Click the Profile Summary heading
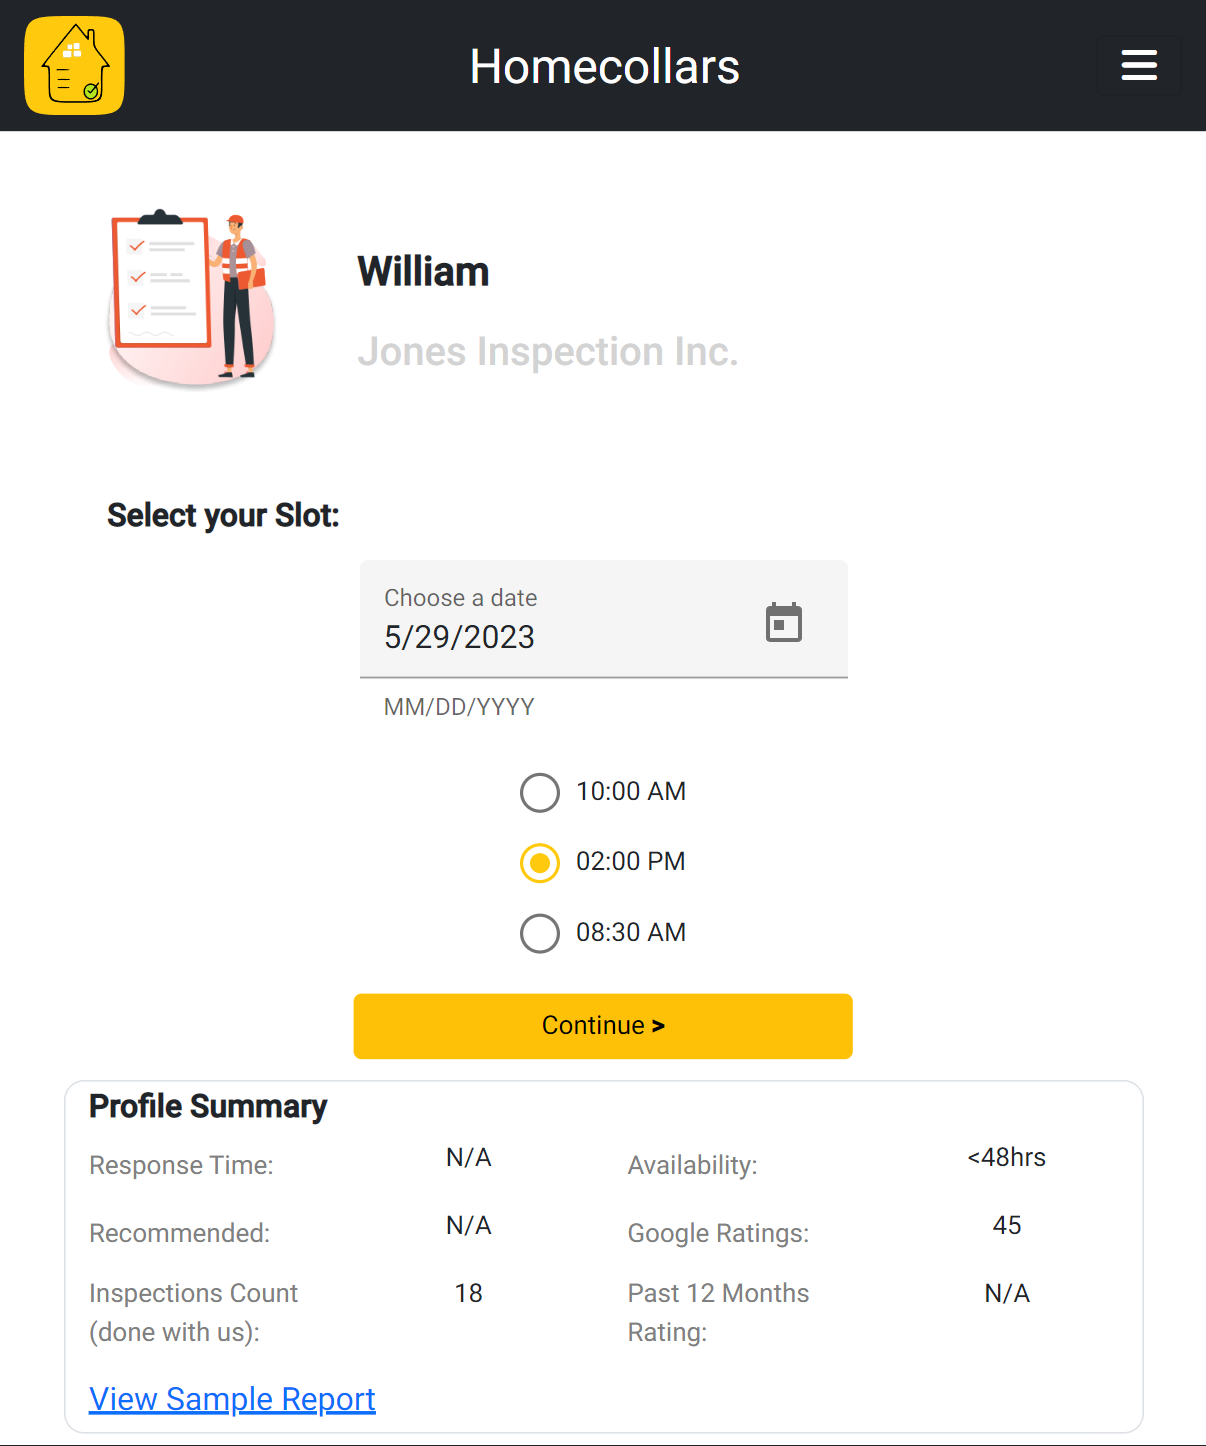 tap(208, 1106)
